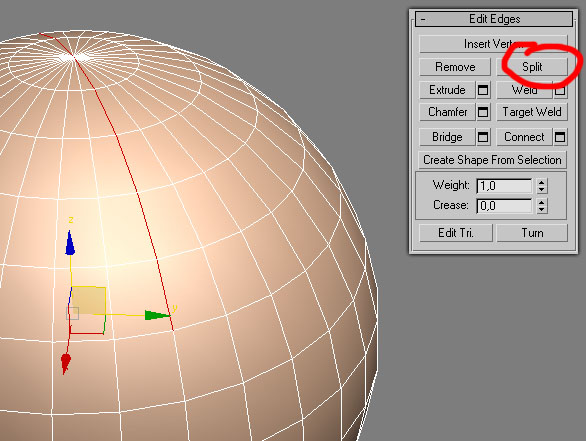Click the Turn button
Viewport: 586px width, 441px height.
point(532,233)
